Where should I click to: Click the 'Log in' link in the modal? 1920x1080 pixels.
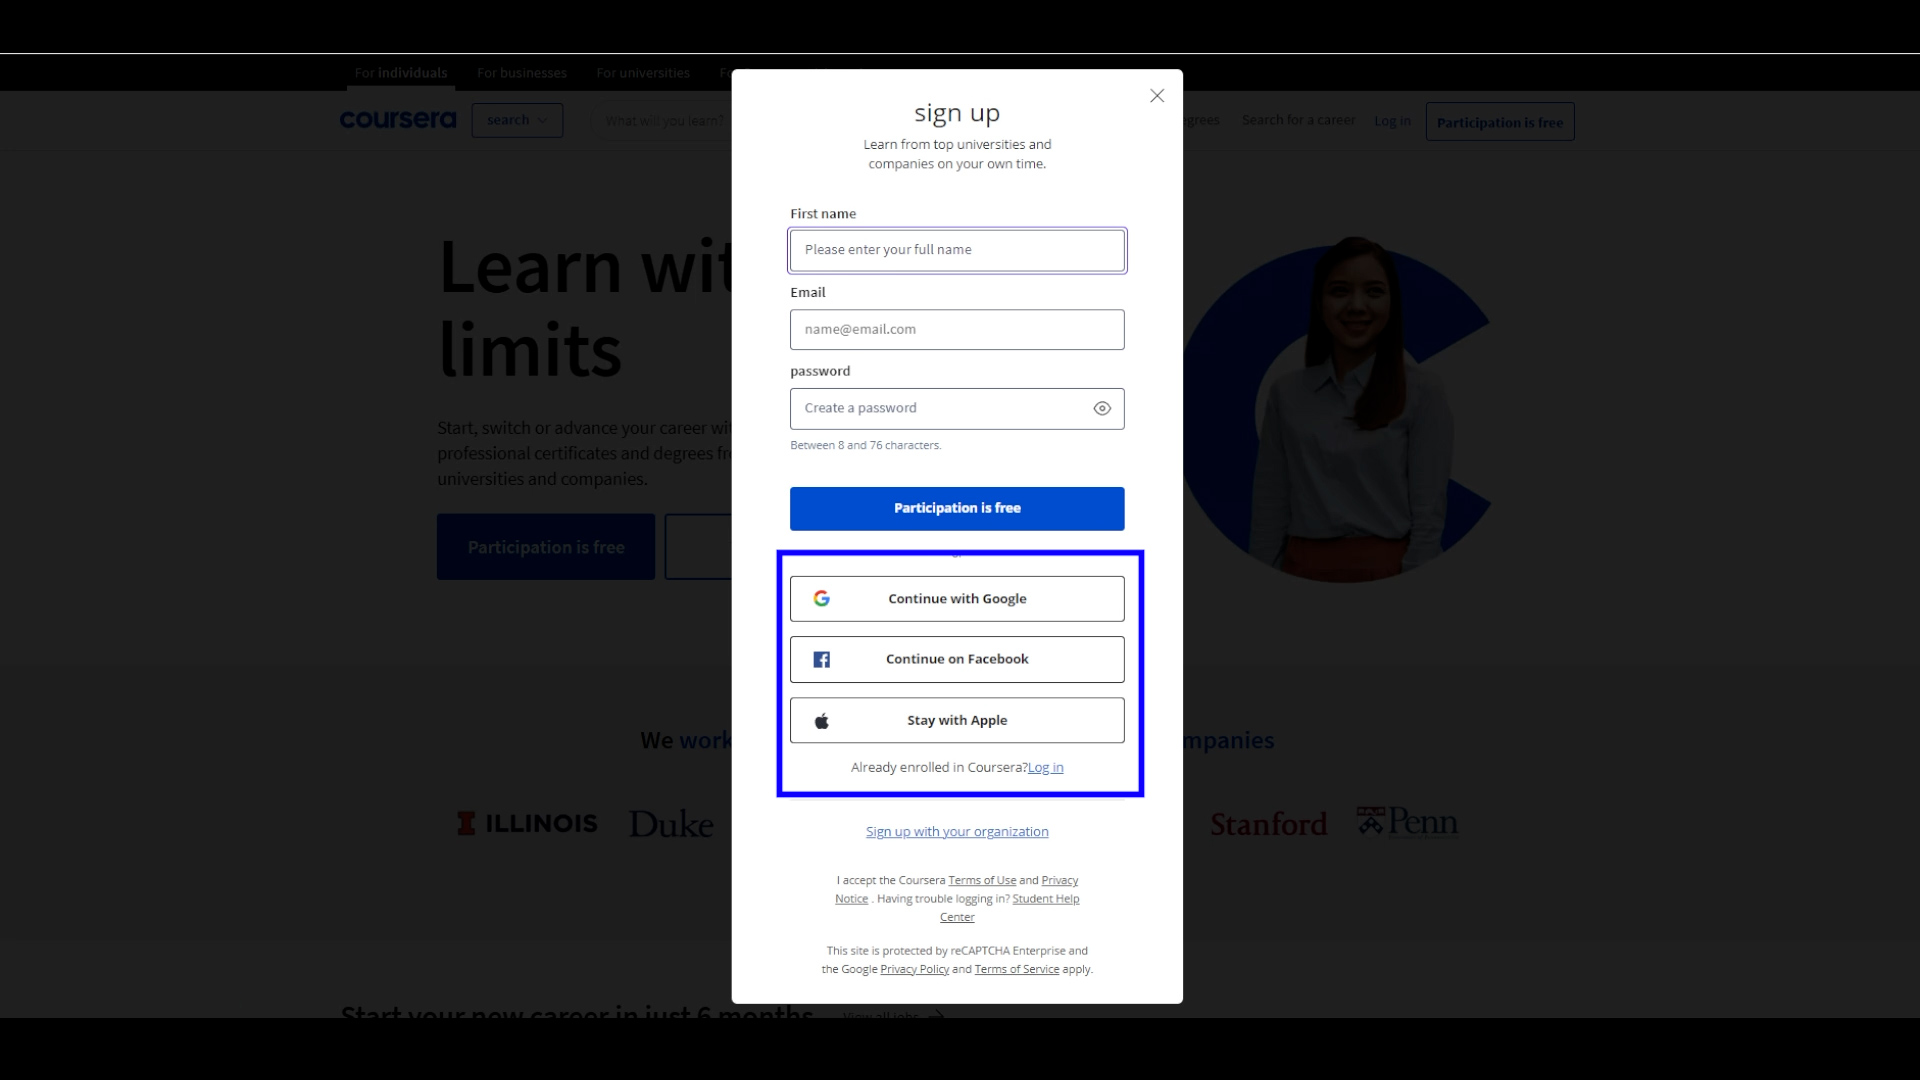click(x=1046, y=766)
